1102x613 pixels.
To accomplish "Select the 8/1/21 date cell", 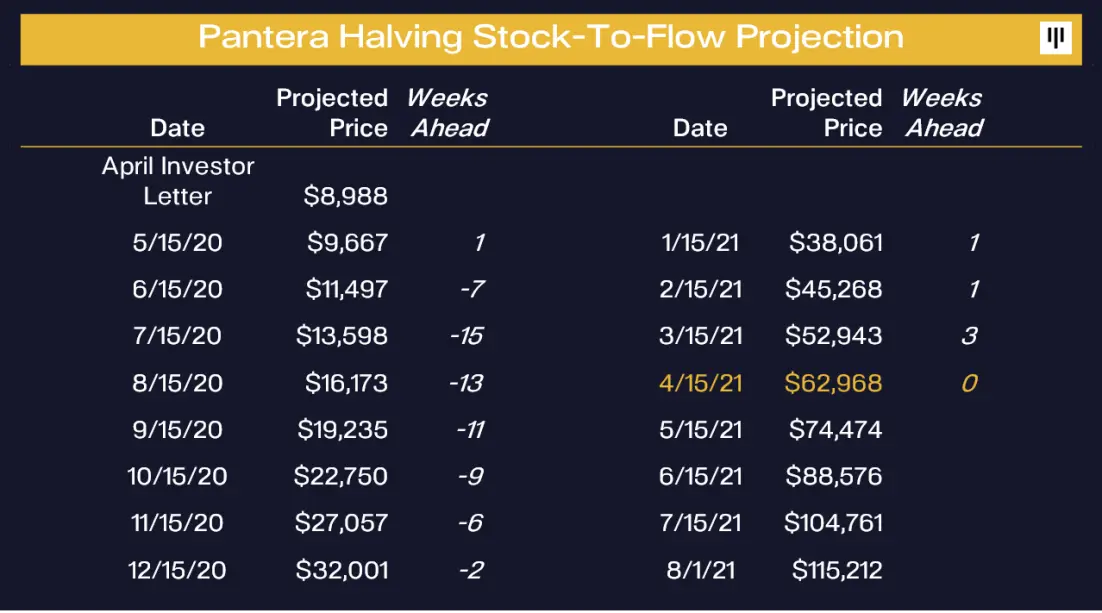I will 700,570.
